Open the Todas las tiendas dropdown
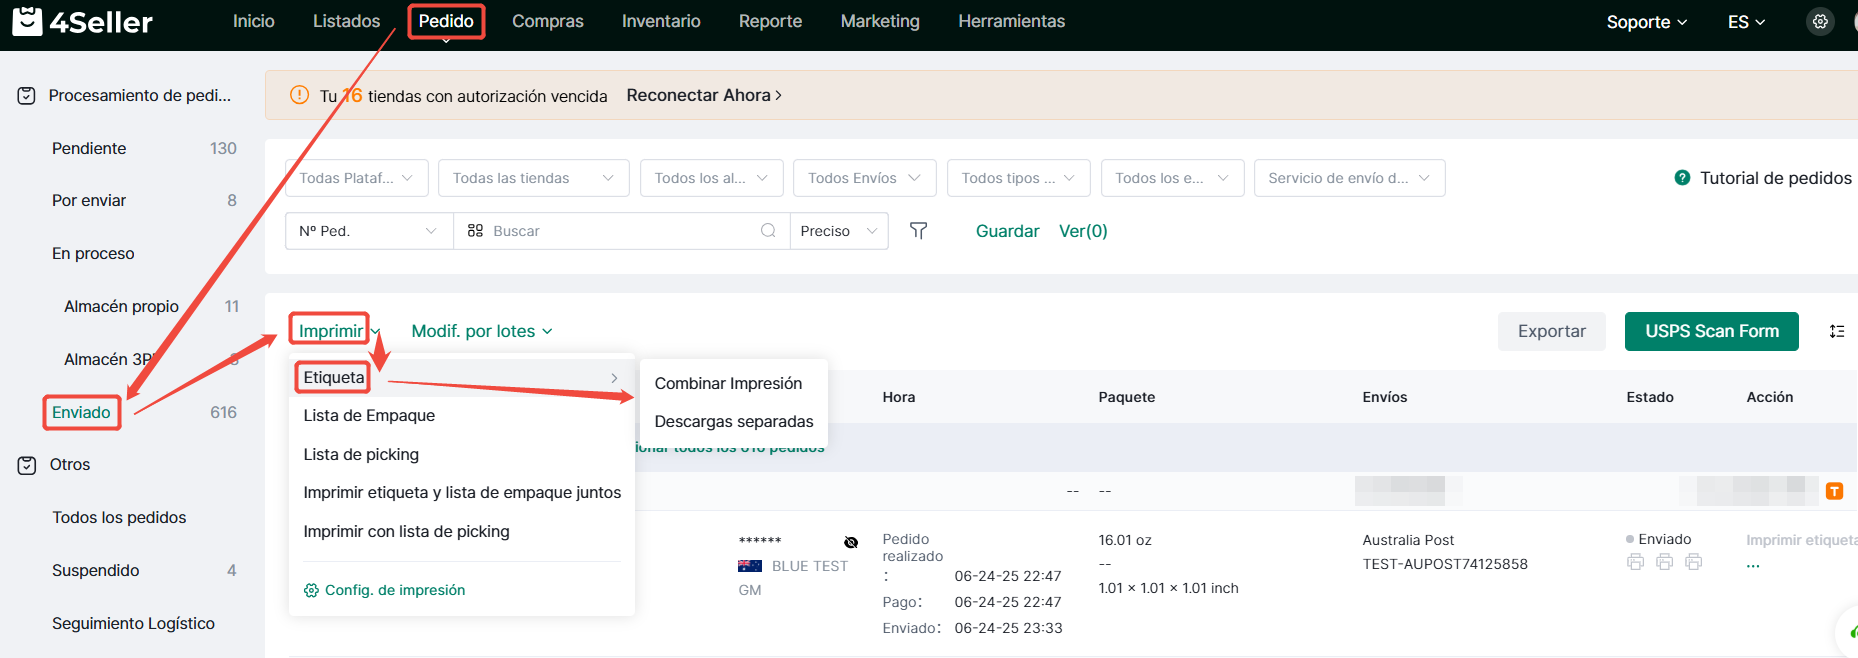 tap(534, 178)
